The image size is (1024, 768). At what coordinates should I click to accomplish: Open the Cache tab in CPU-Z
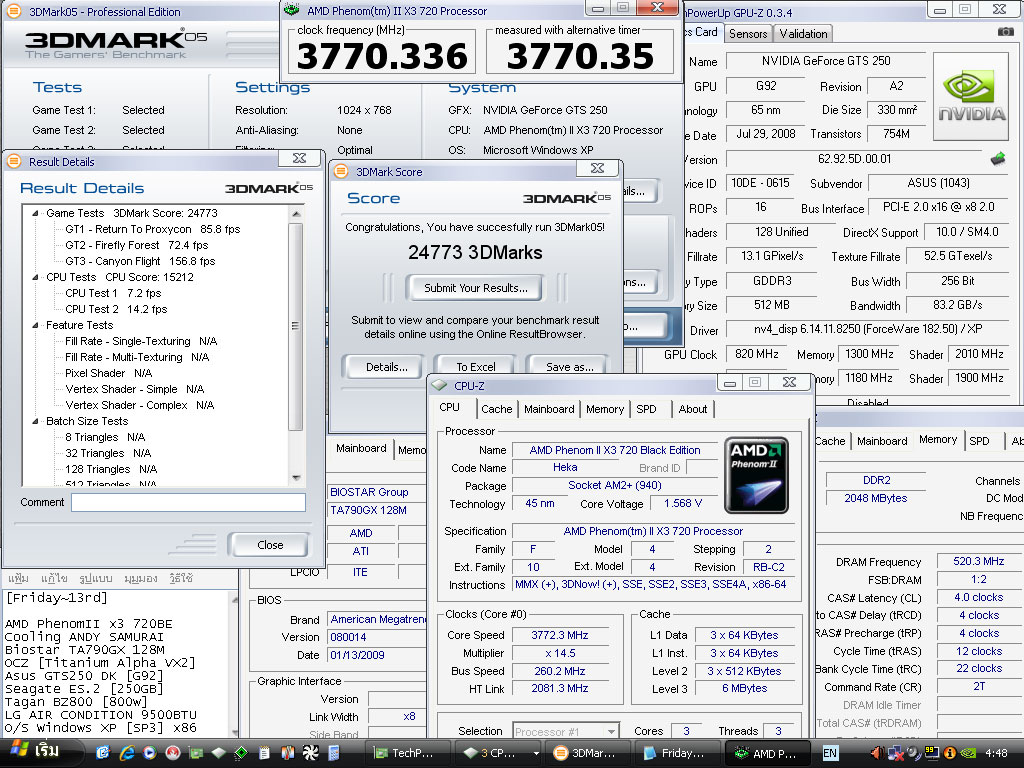point(497,409)
